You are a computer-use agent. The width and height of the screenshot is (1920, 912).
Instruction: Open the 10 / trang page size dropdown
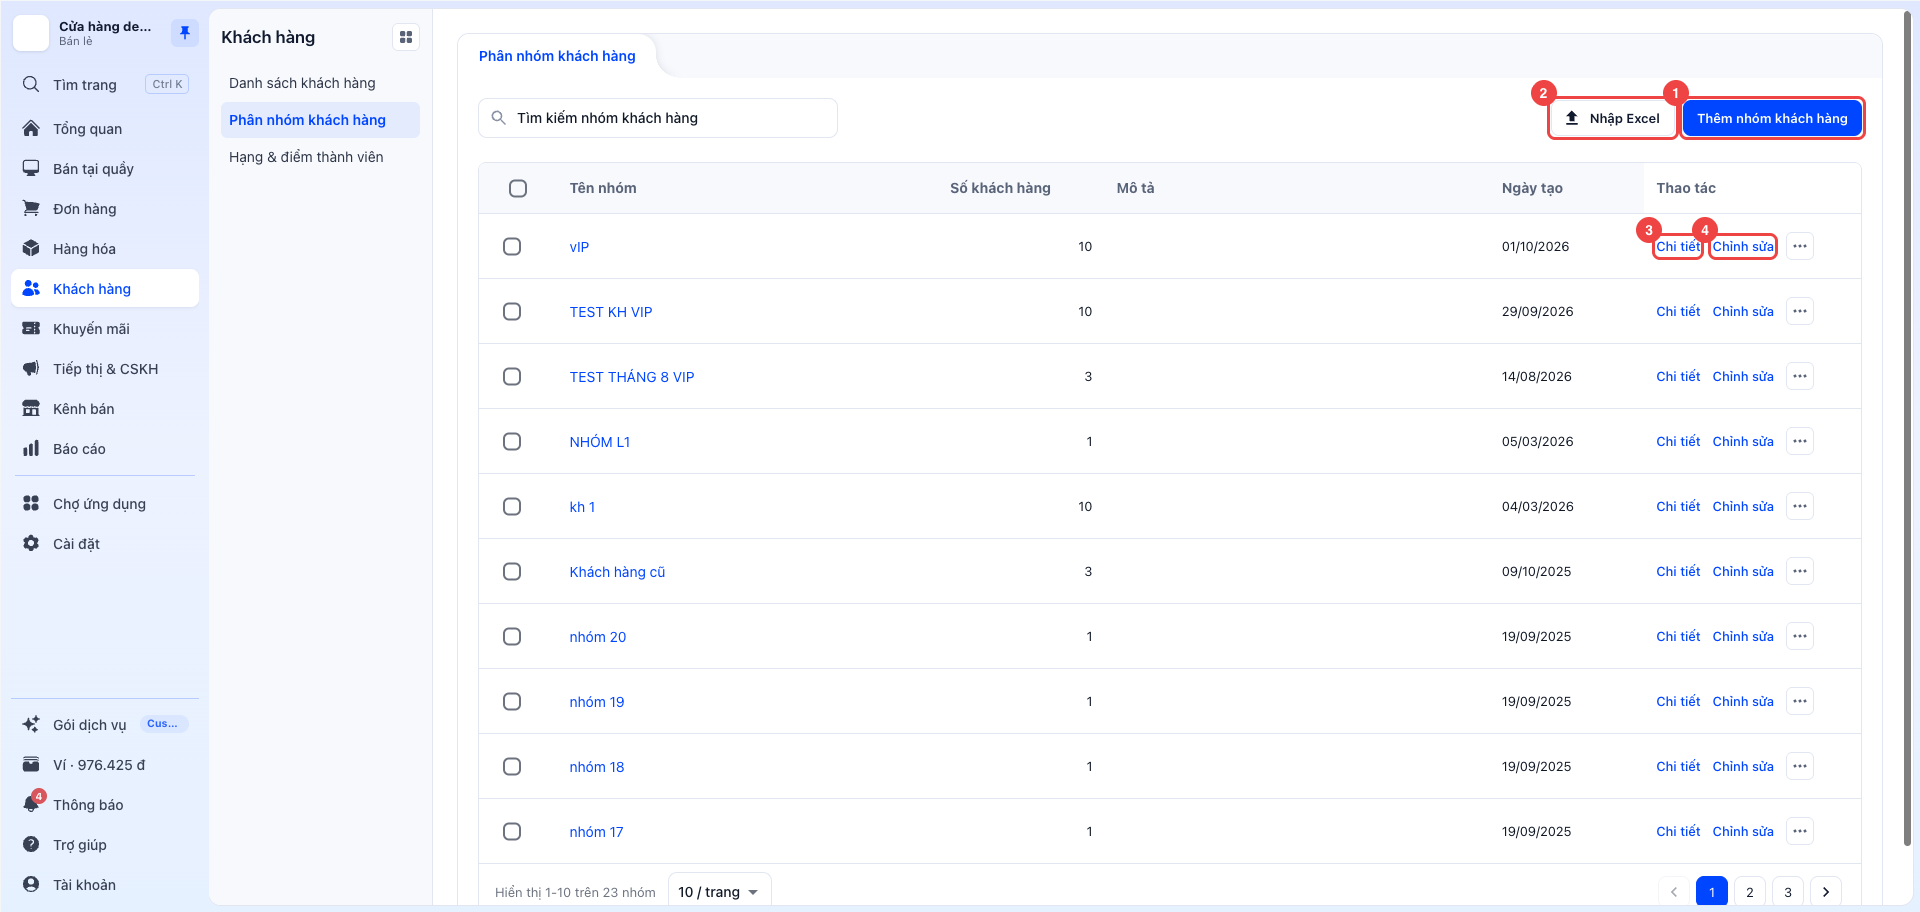[719, 891]
